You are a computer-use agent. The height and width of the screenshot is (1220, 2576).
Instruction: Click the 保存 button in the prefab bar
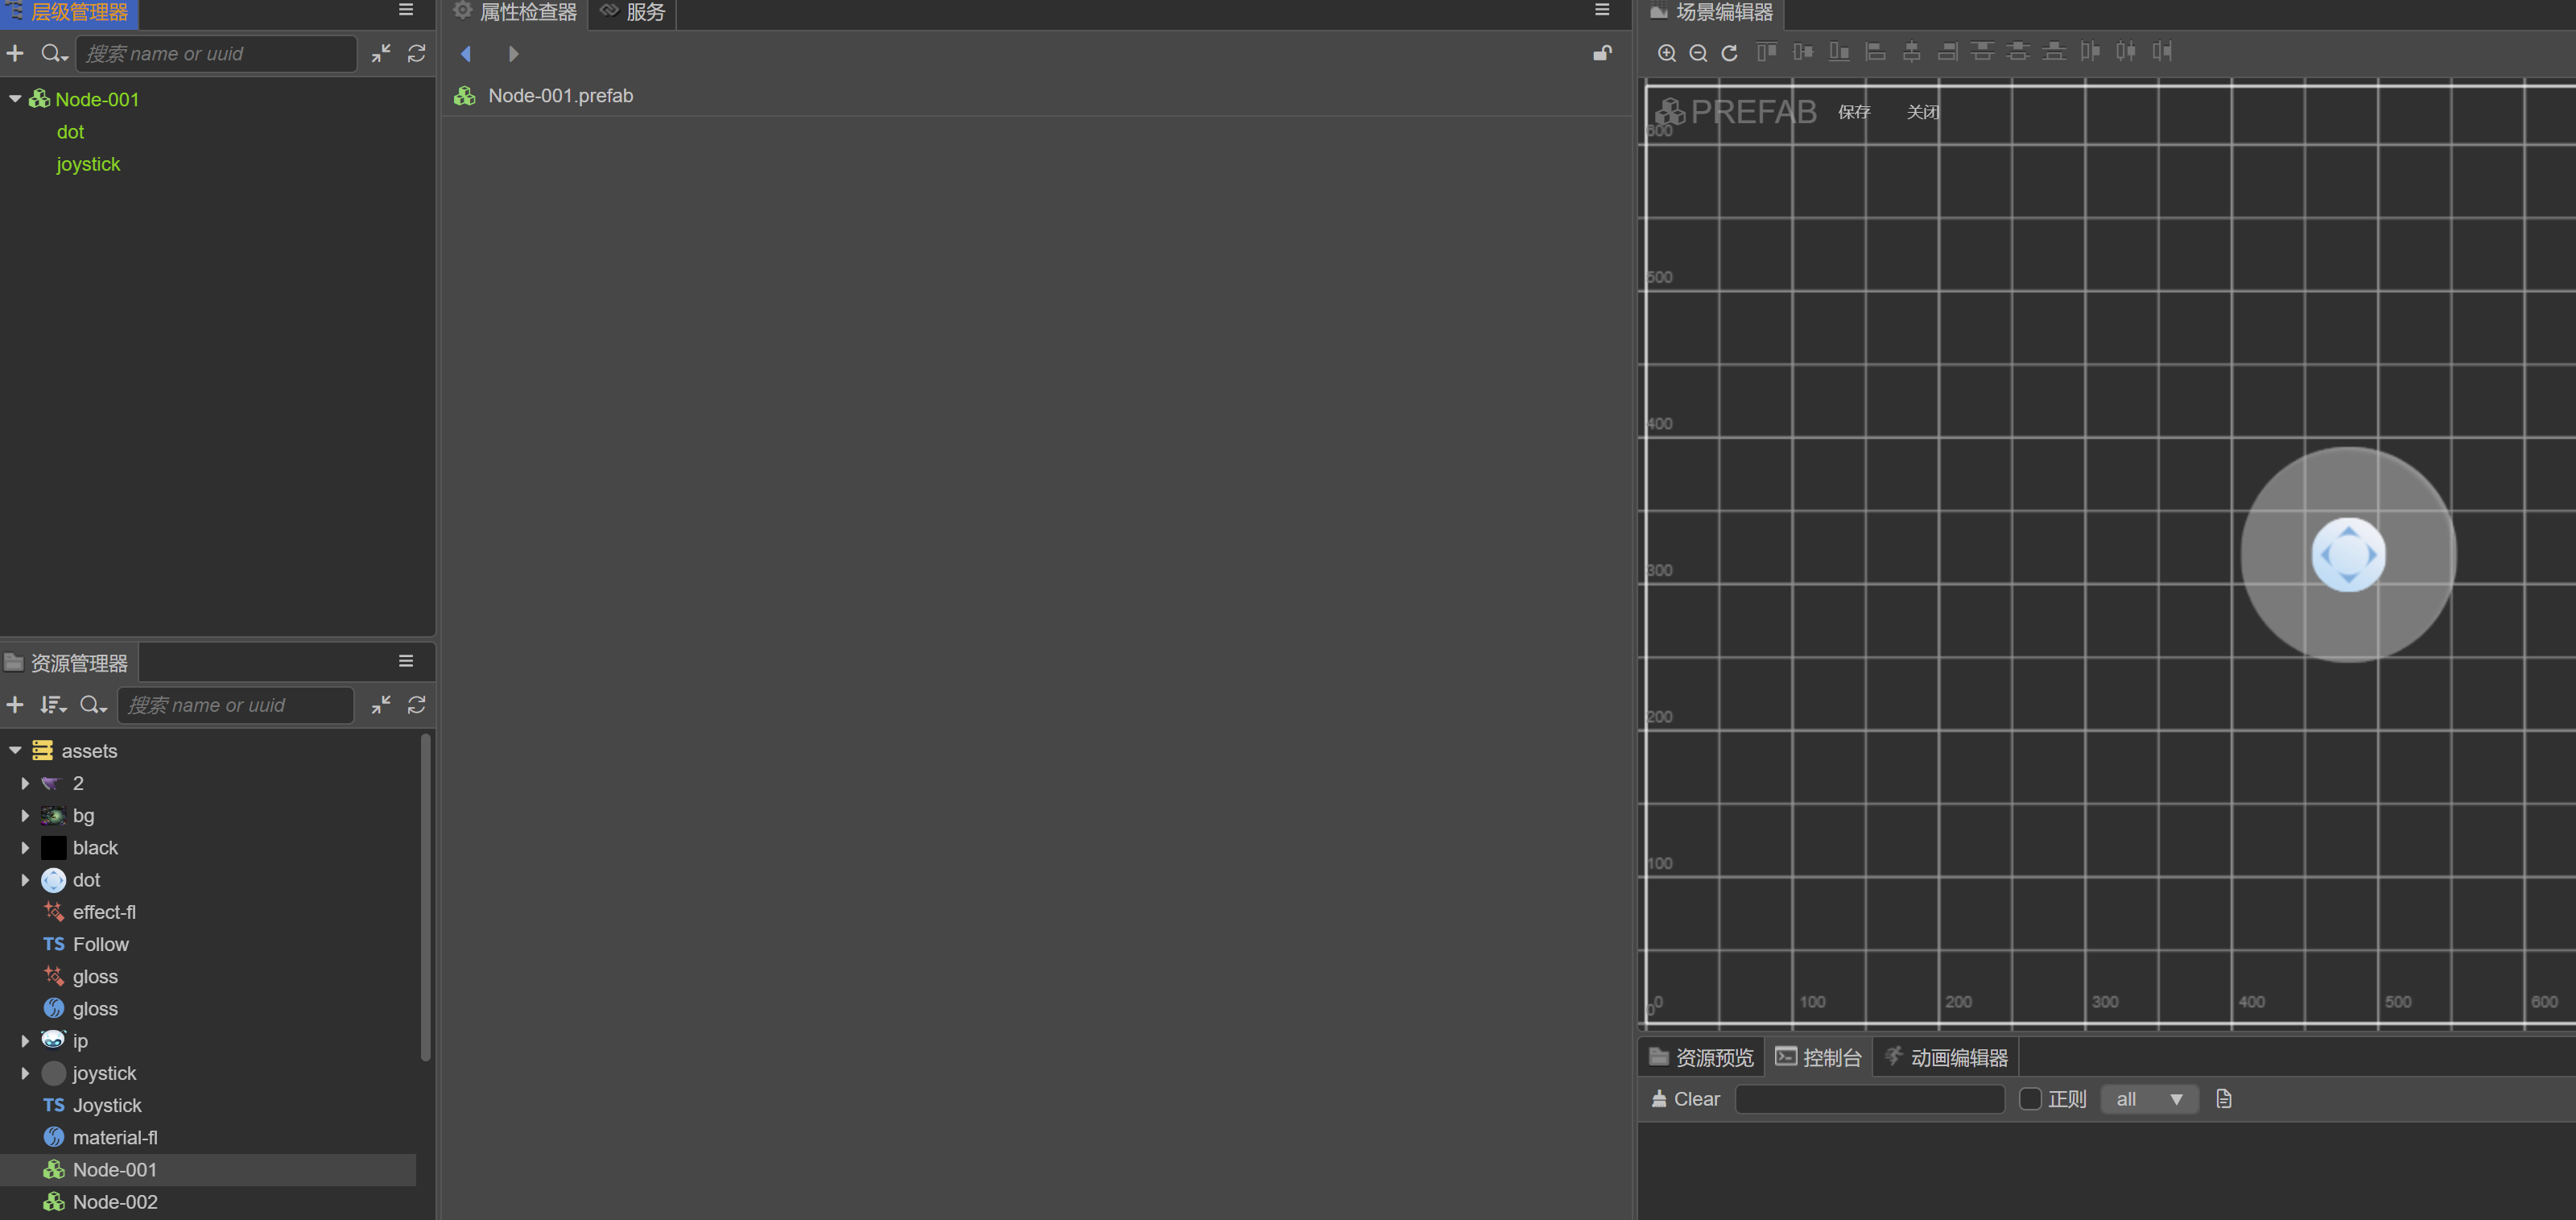[1853, 112]
